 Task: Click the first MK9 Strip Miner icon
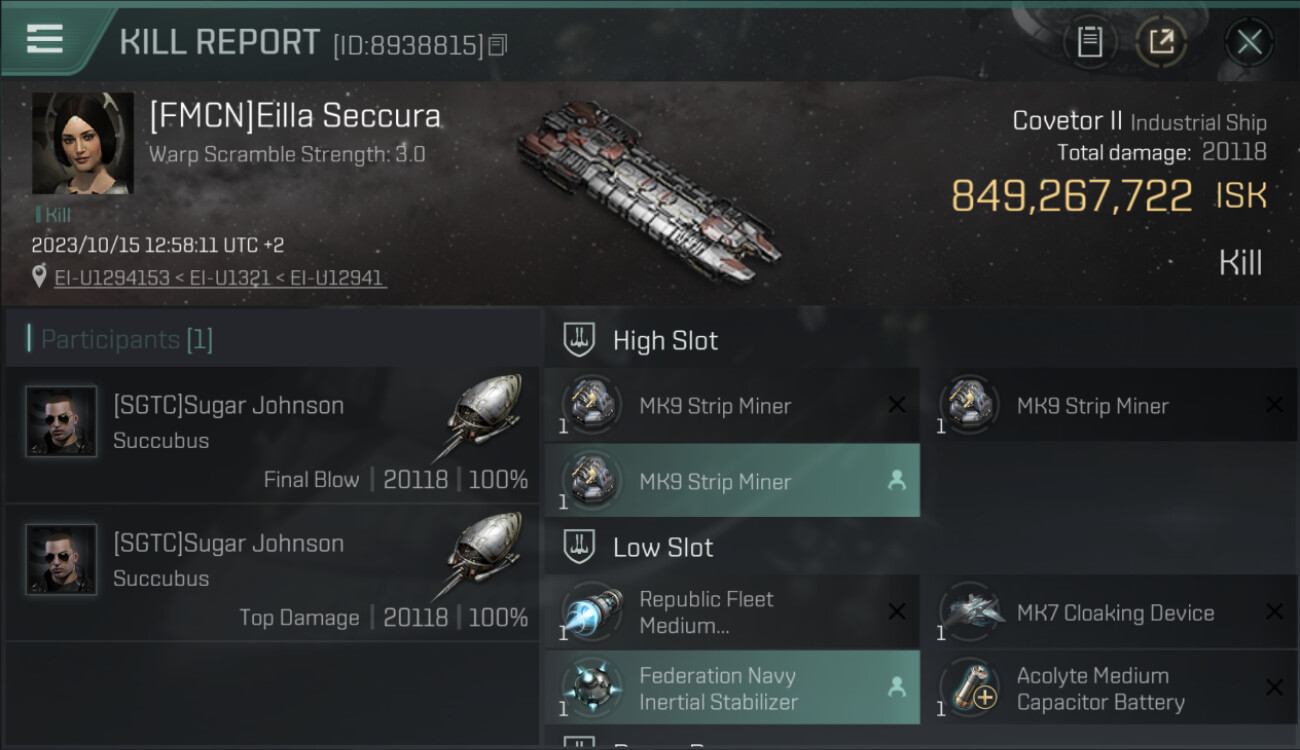coord(590,406)
